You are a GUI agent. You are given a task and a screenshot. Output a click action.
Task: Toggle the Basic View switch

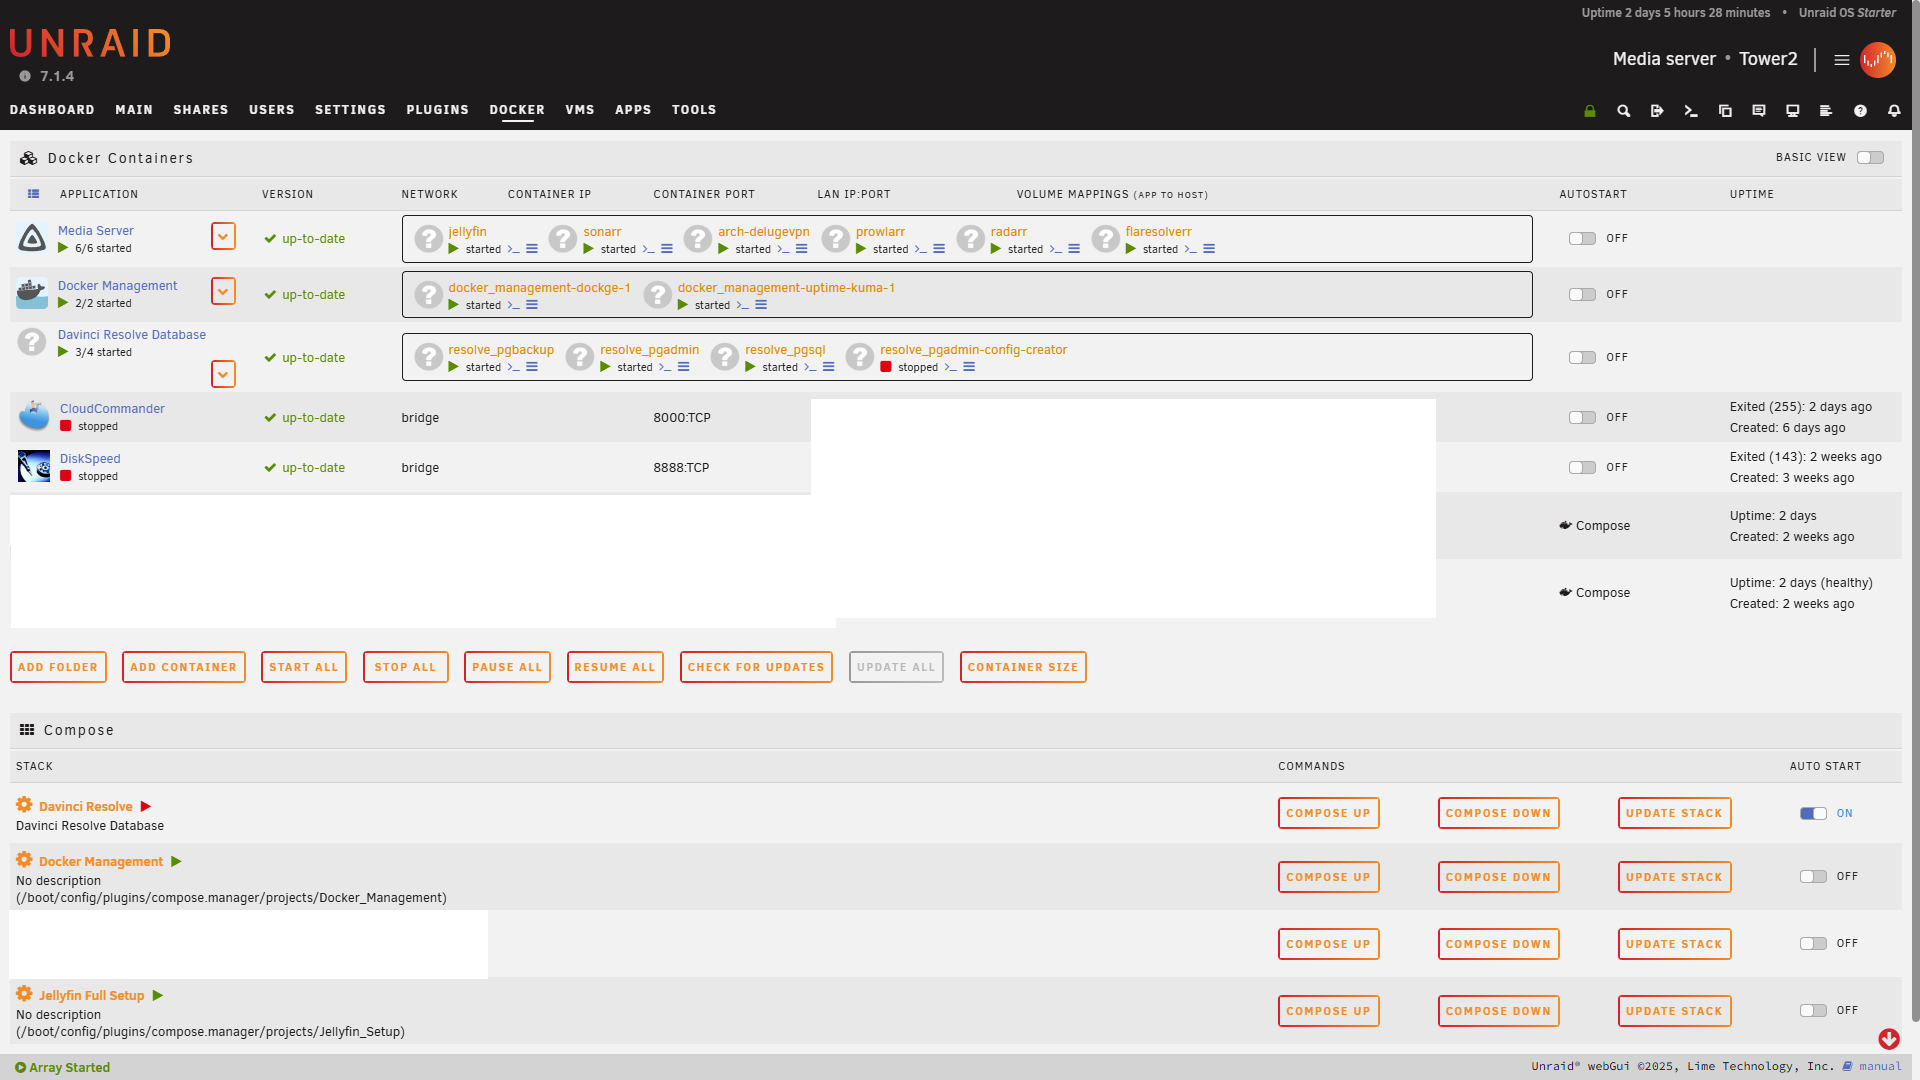(x=1870, y=158)
